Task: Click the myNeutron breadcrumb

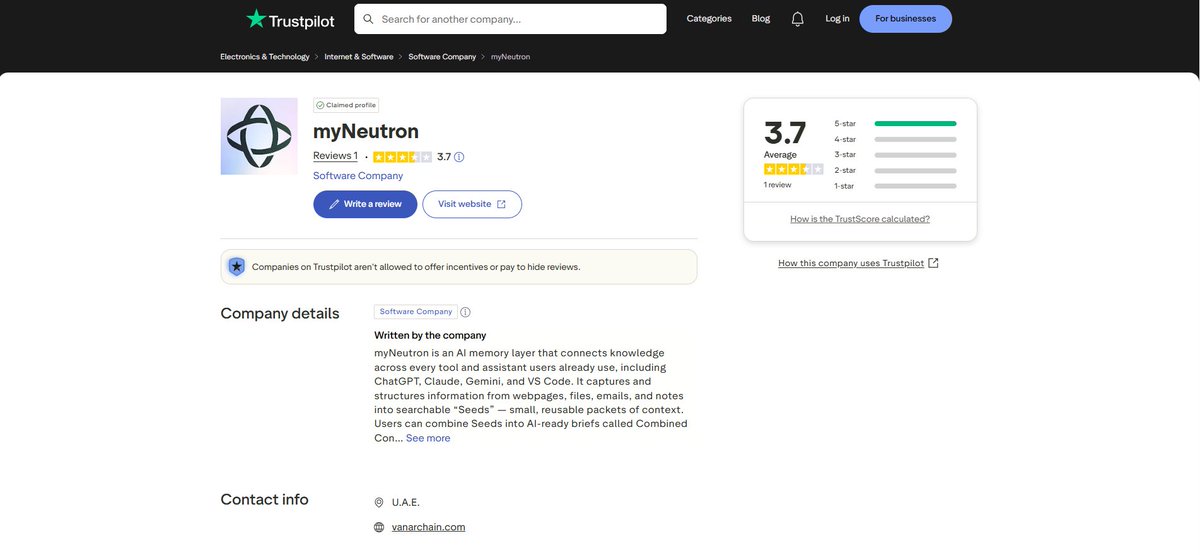Action: 510,57
